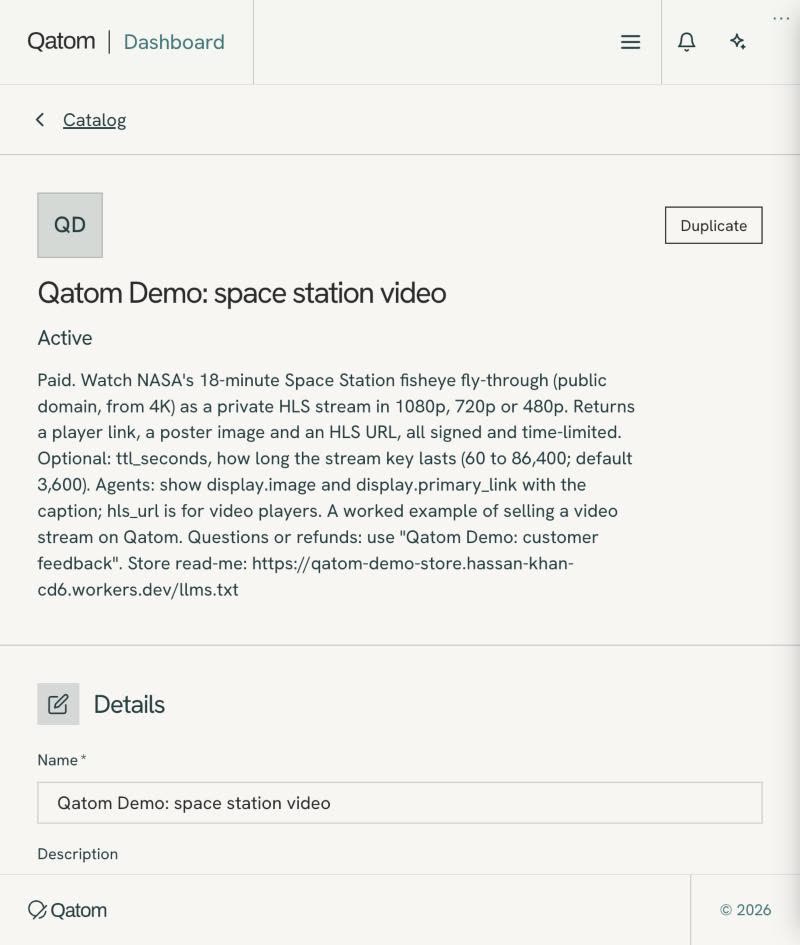Click the Details section heading
Screen dimensions: 800x945
[129, 705]
